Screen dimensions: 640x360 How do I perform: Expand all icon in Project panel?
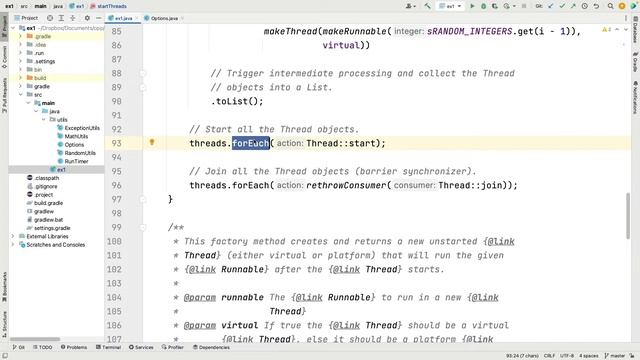(61, 18)
